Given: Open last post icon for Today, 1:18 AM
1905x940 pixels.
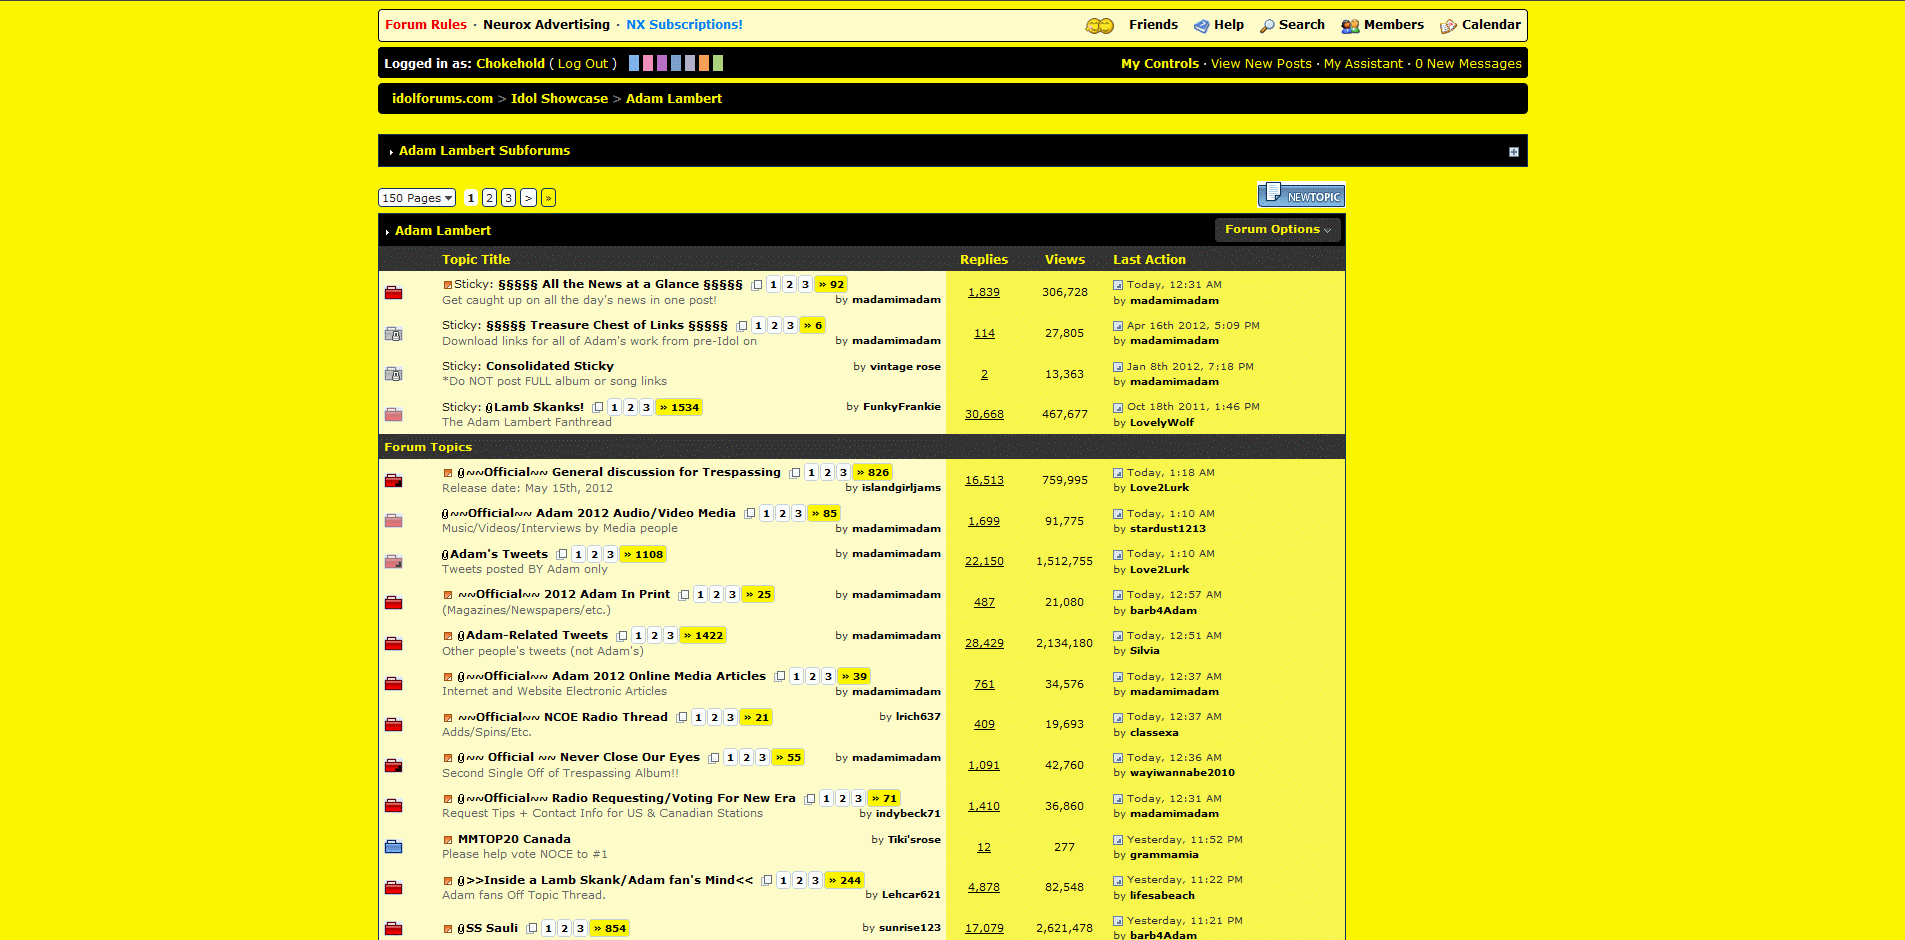Looking at the screenshot, I should [x=1118, y=473].
